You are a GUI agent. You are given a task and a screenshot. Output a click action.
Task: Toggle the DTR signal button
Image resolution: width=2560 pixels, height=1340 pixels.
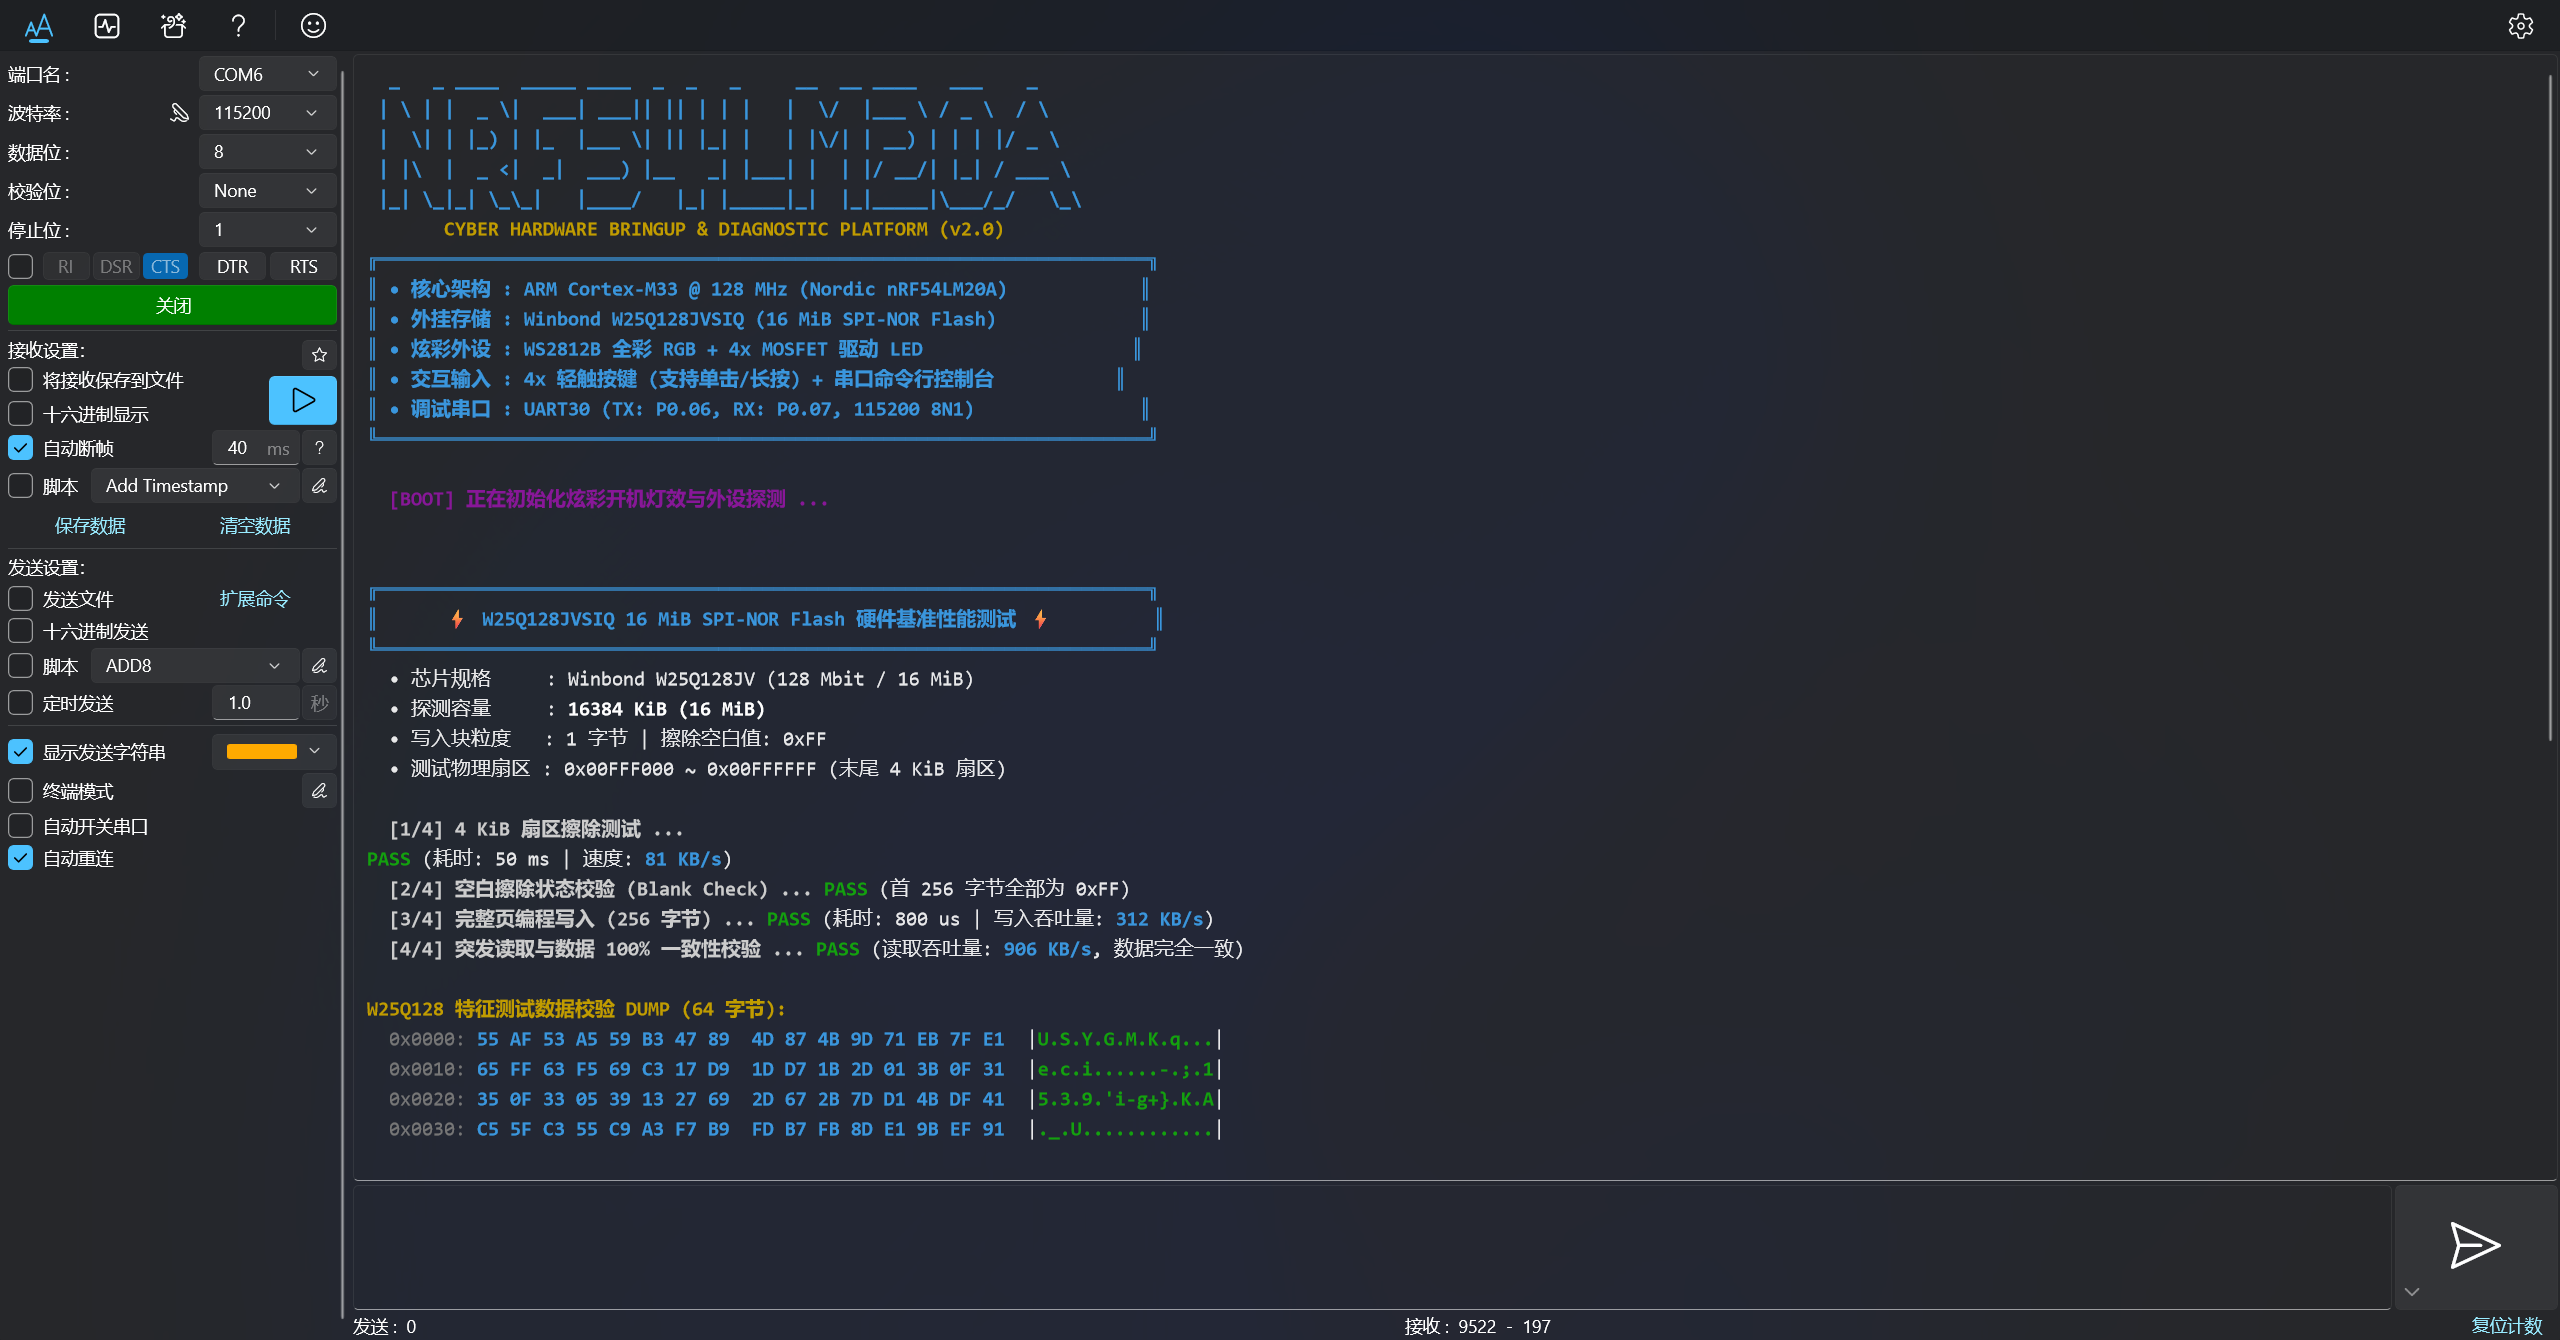(x=232, y=267)
